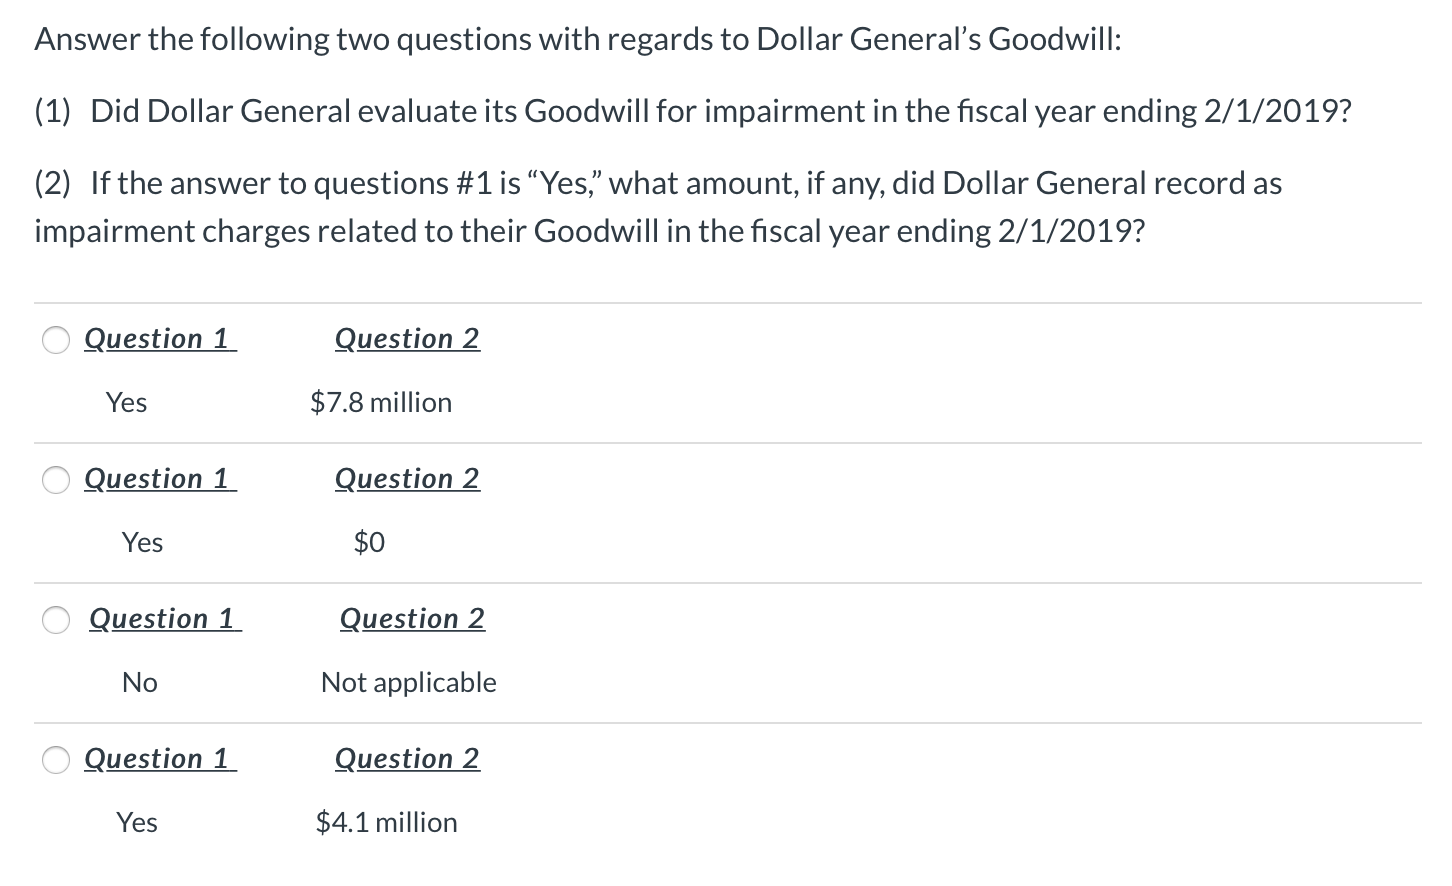This screenshot has height=886, width=1452.
Task: Click Question 1 heading in the second option
Action: pyautogui.click(x=159, y=478)
